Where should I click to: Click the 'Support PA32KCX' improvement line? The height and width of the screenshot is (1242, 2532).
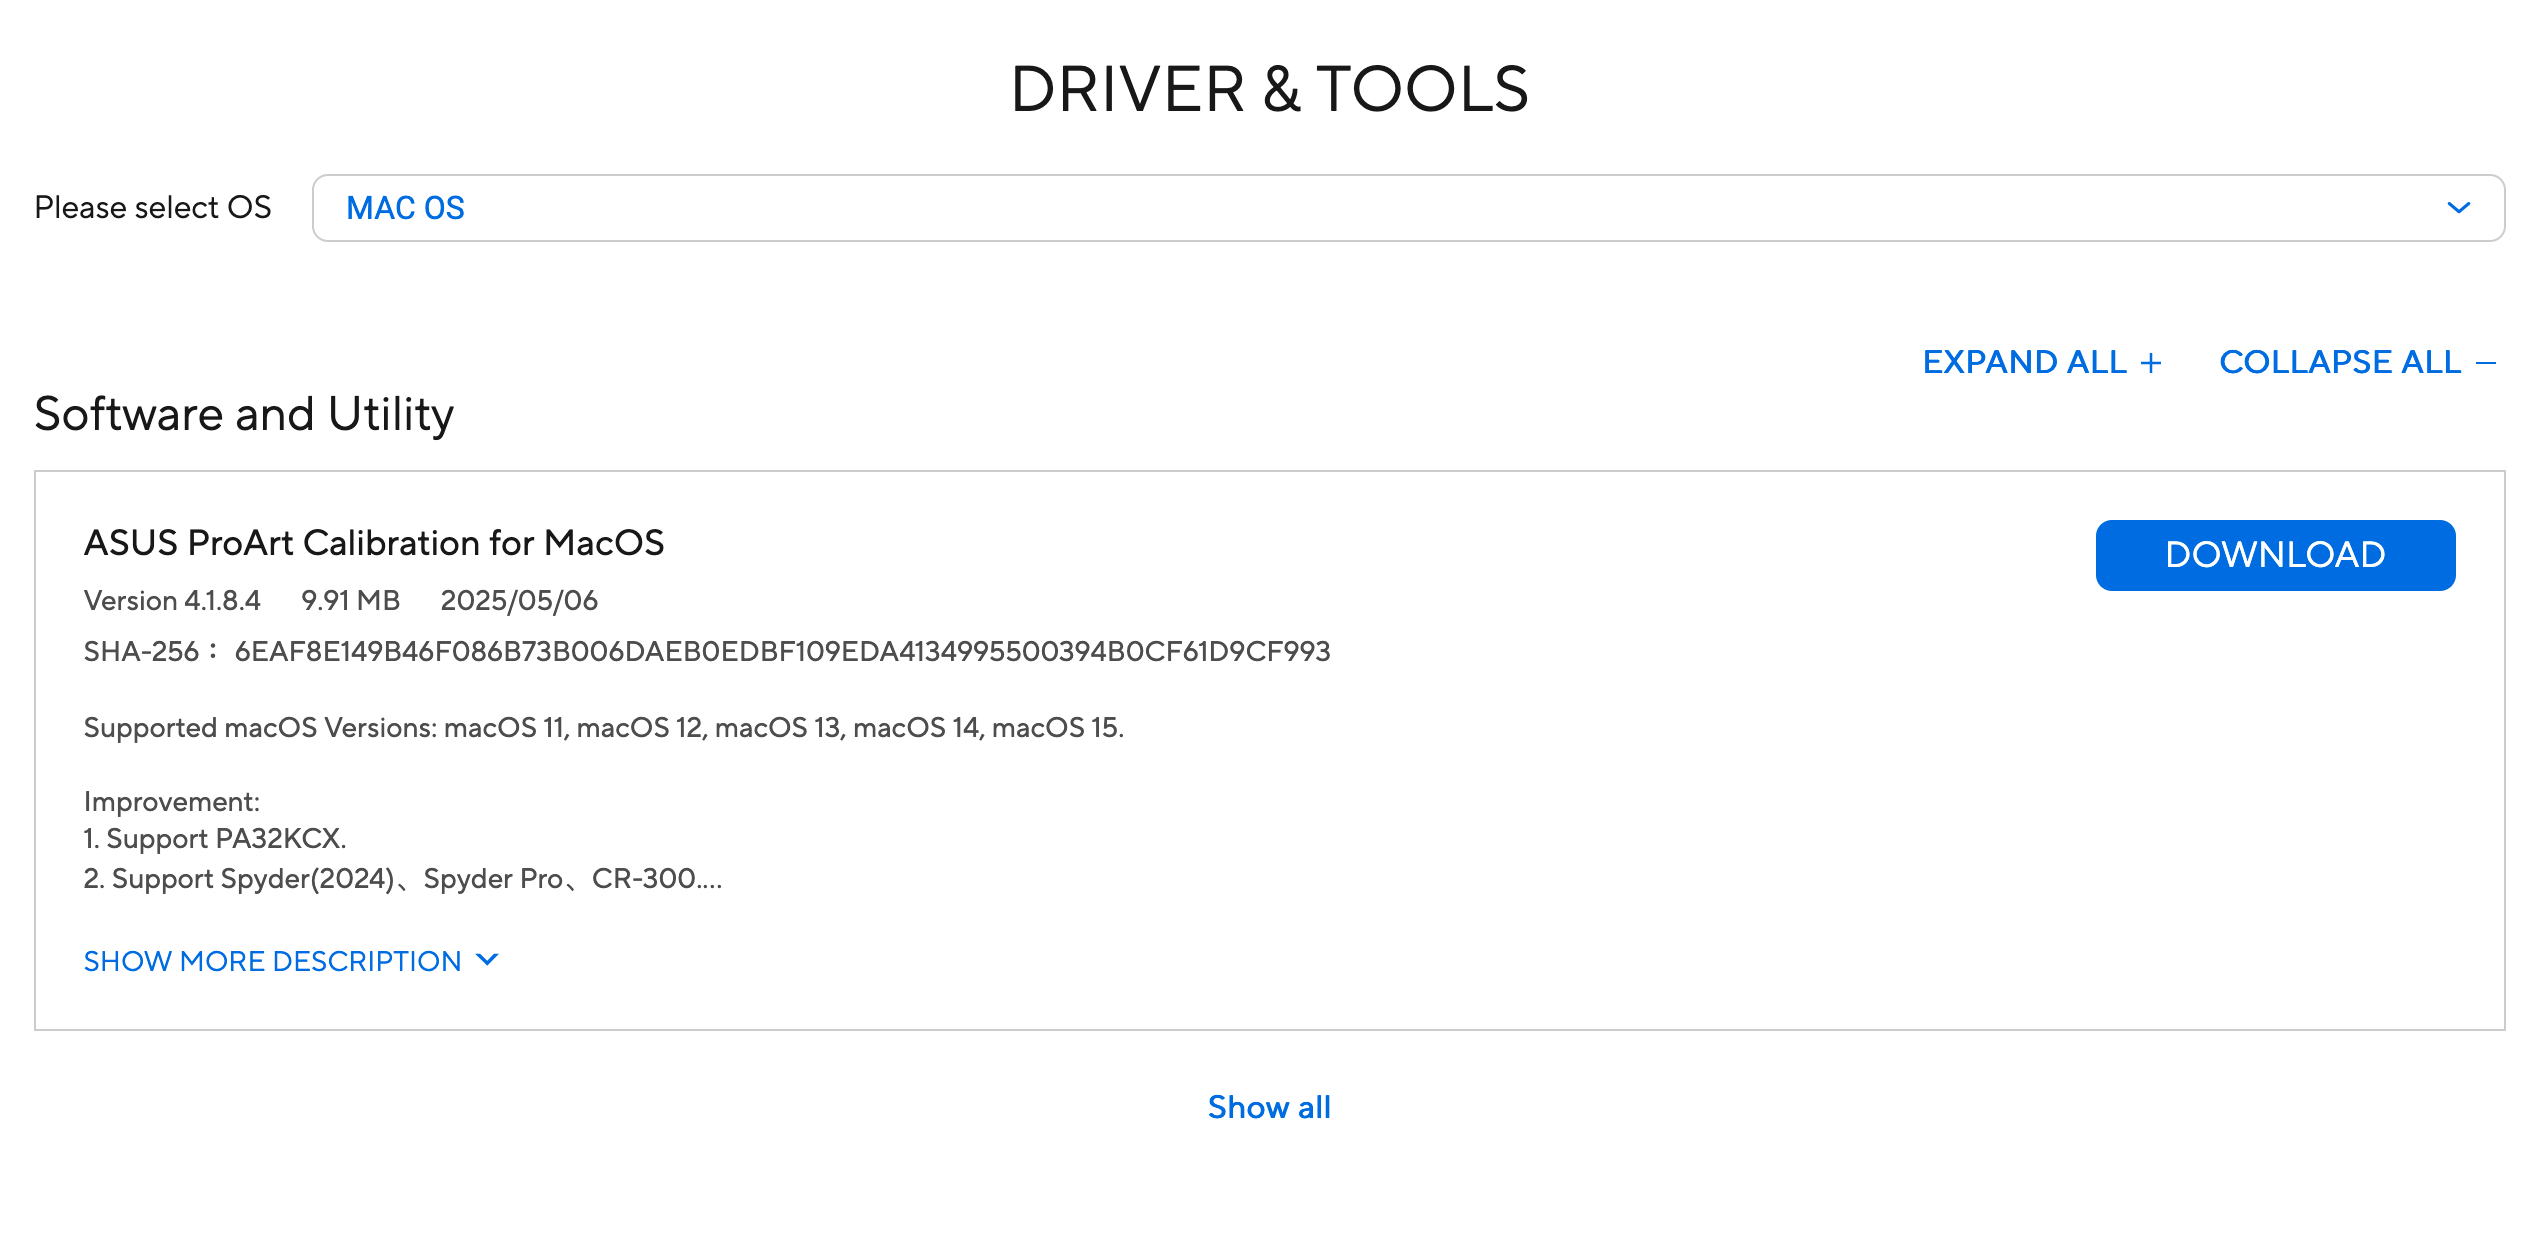click(215, 838)
